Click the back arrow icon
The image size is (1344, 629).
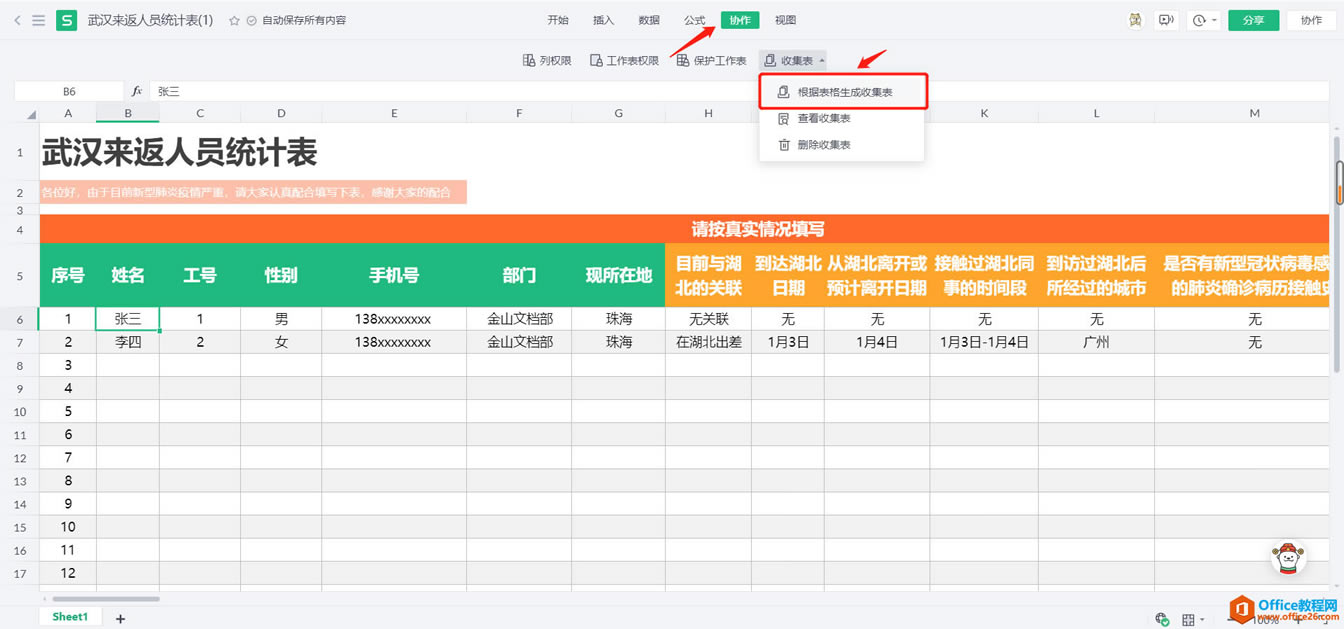[17, 20]
